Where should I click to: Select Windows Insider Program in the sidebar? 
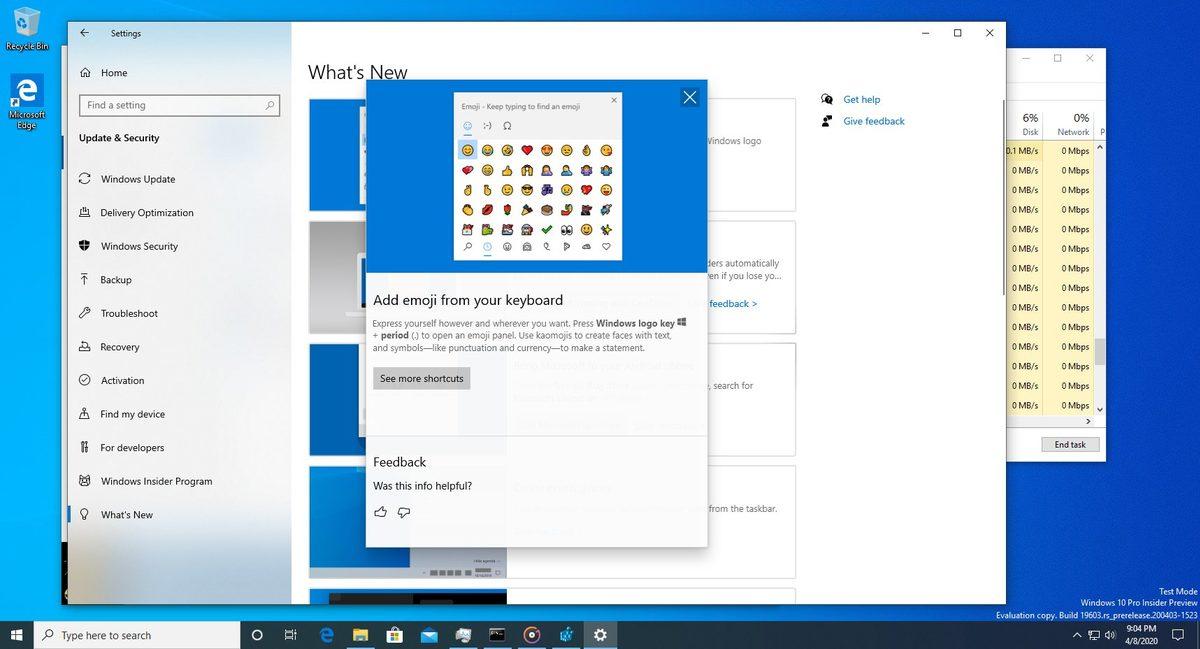coord(155,481)
